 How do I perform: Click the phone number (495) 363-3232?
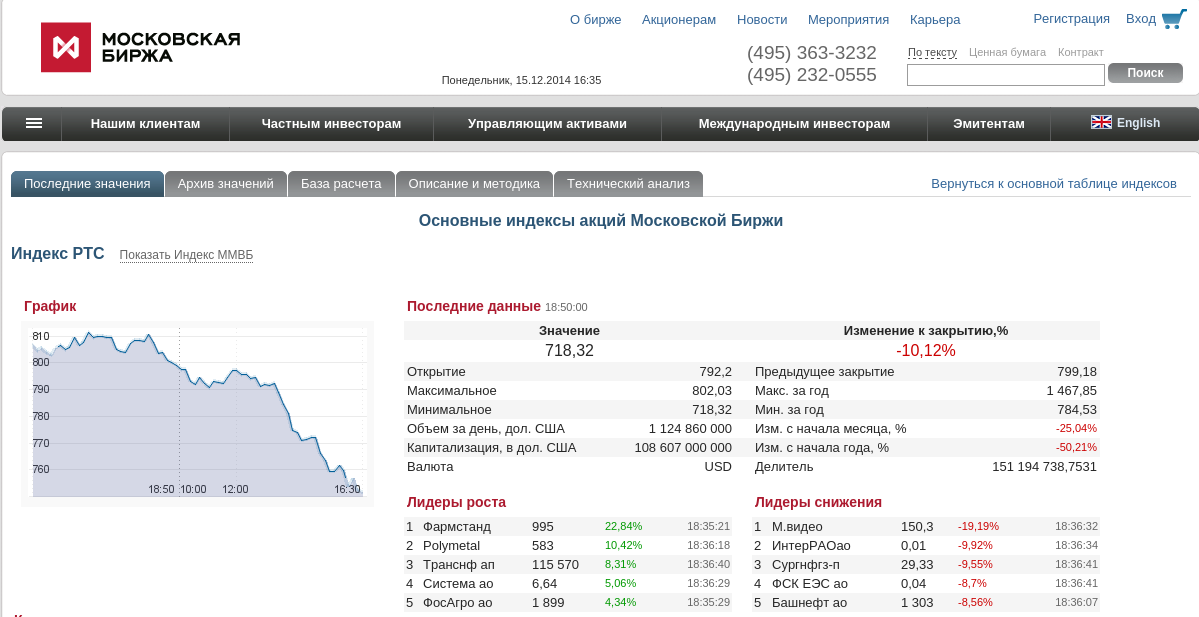[x=811, y=53]
